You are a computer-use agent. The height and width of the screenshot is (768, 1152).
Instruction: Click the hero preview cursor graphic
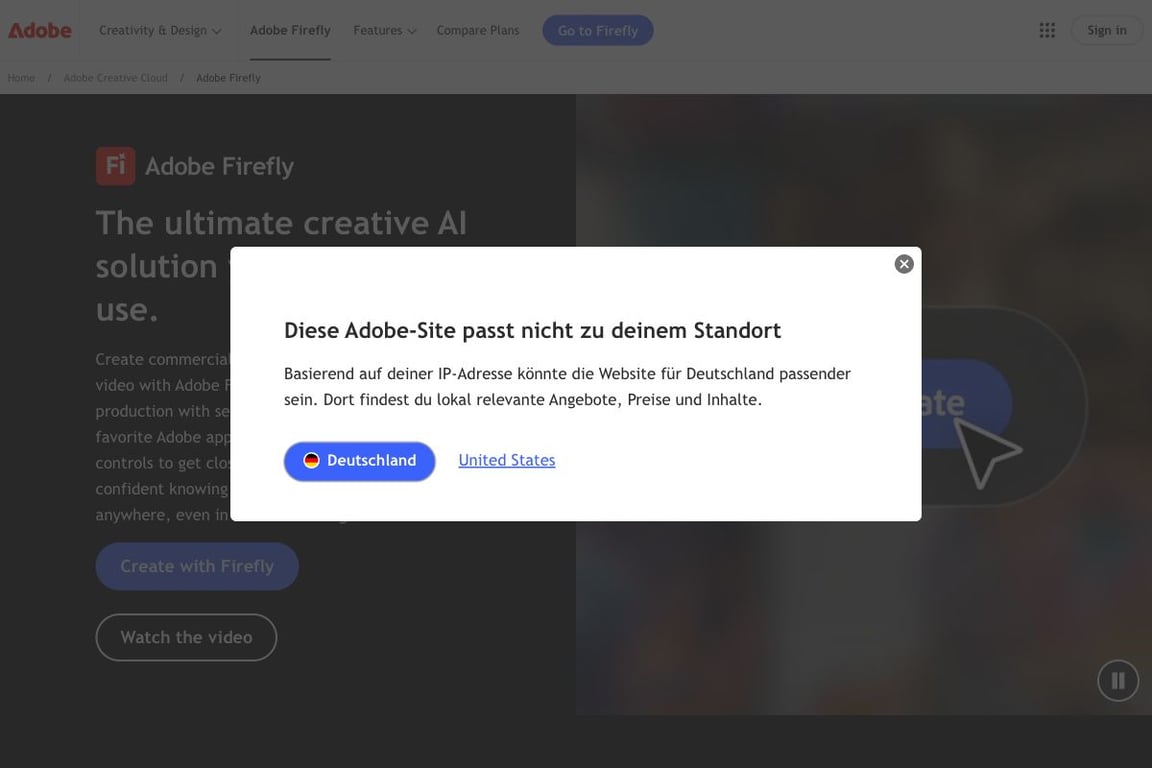(x=984, y=451)
